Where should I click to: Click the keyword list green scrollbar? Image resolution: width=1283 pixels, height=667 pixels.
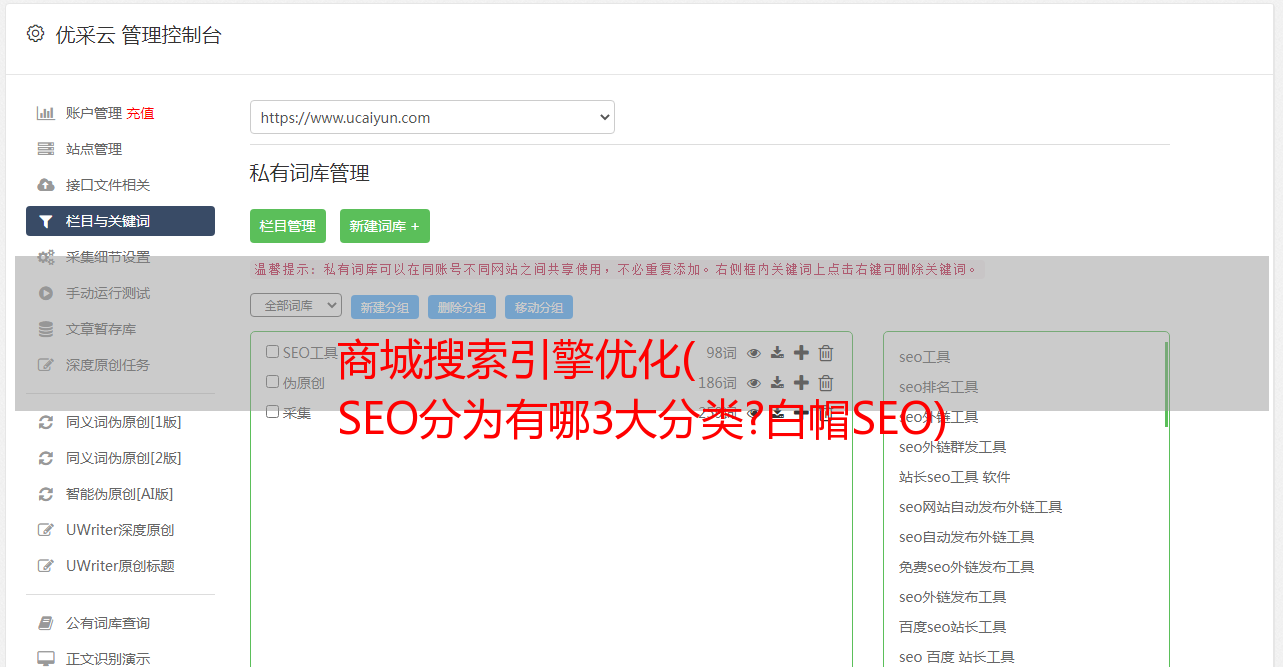click(x=1166, y=384)
